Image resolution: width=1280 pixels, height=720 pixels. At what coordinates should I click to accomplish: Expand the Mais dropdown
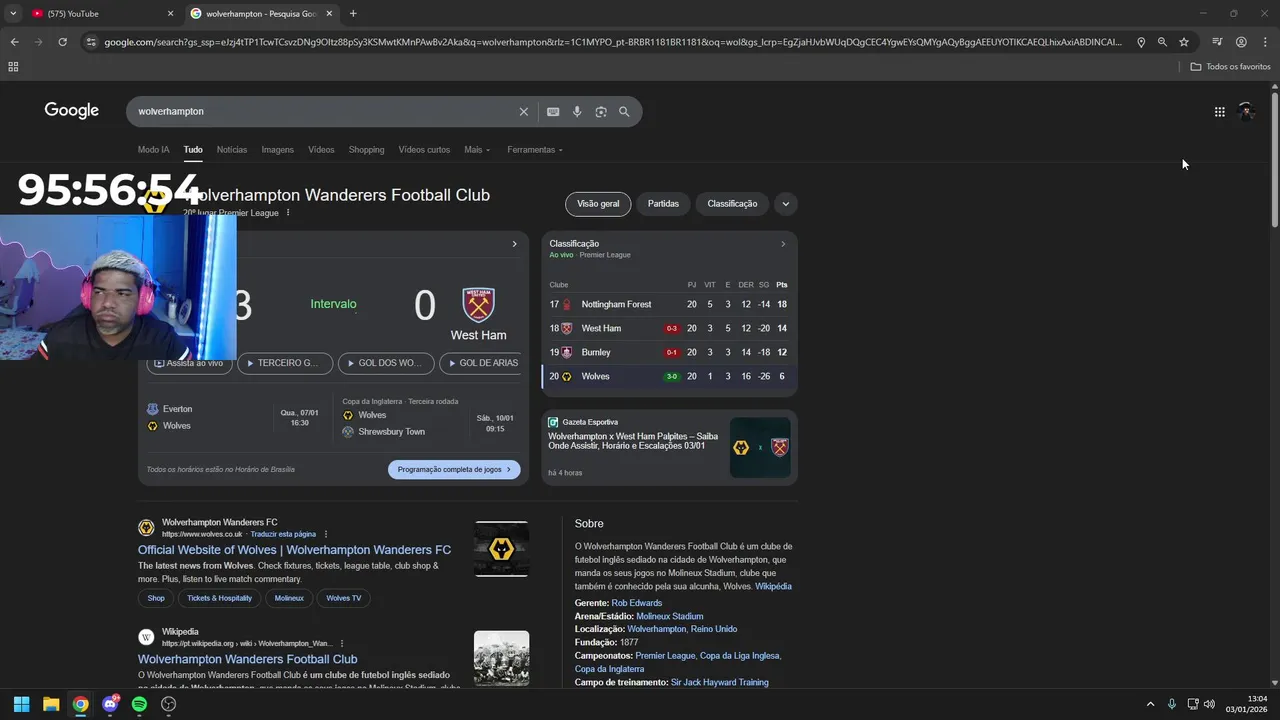pos(477,150)
